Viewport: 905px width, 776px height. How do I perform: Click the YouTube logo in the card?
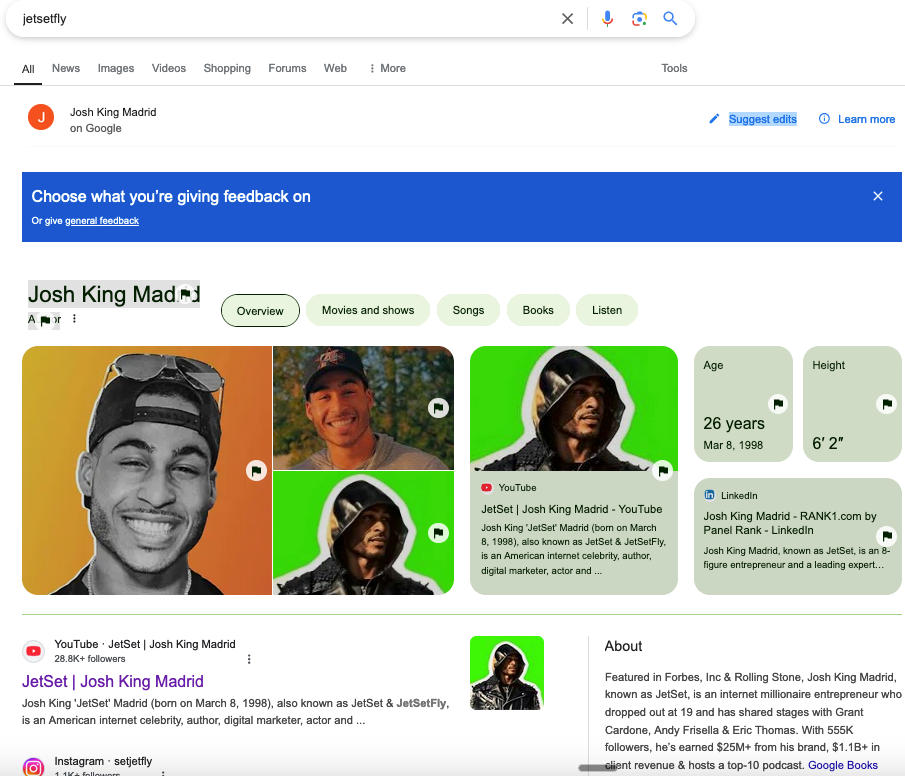(487, 488)
